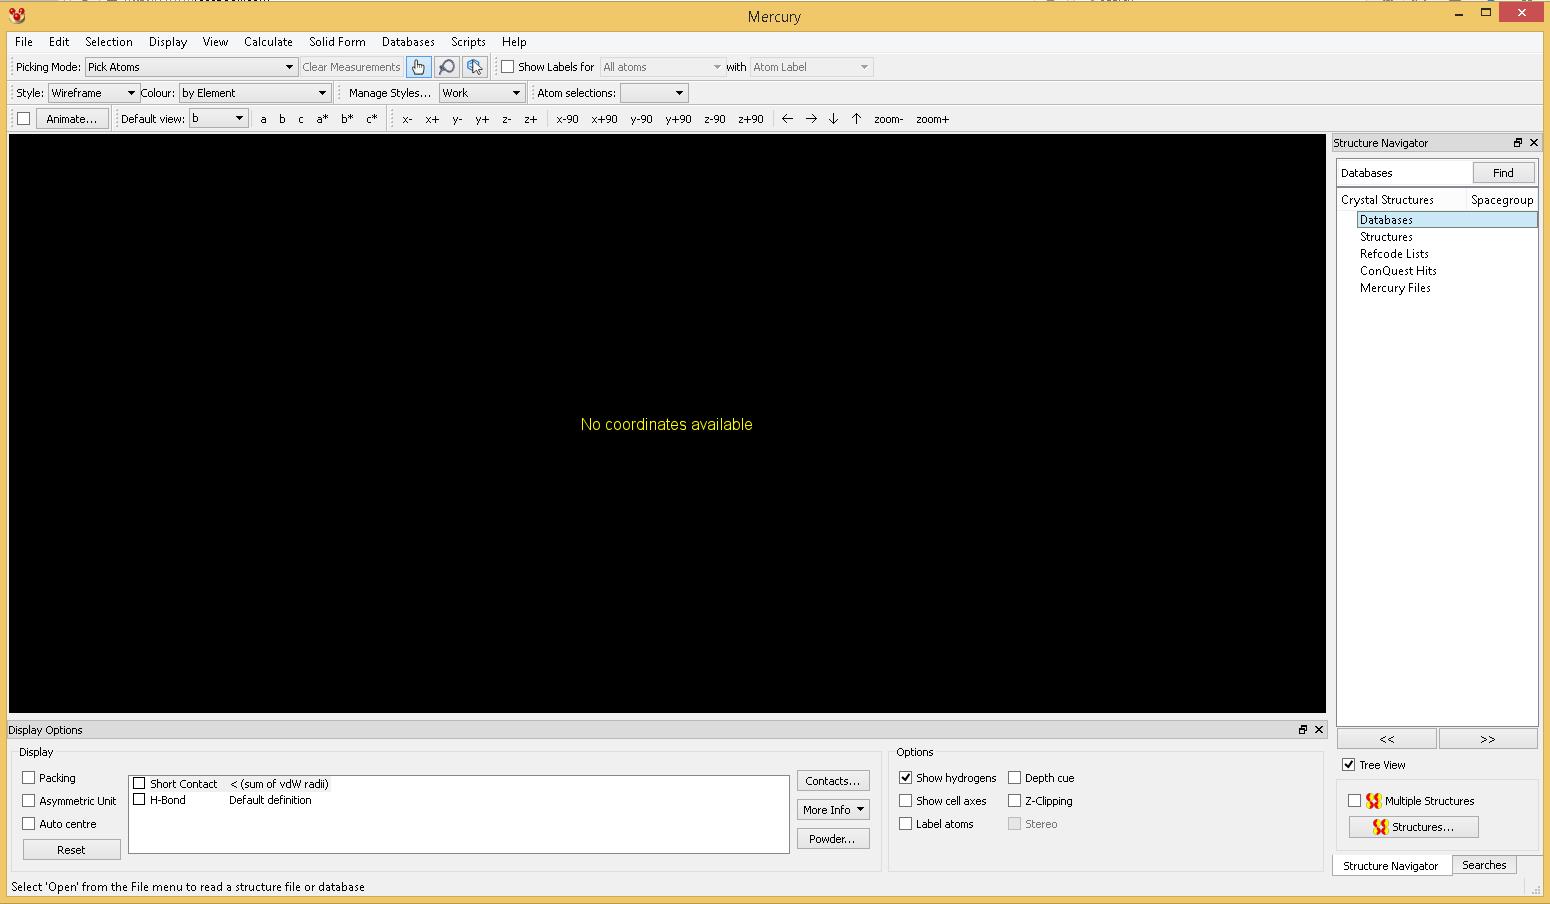Enable Z-Clipping checkbox
Image resolution: width=1550 pixels, height=904 pixels.
1015,801
